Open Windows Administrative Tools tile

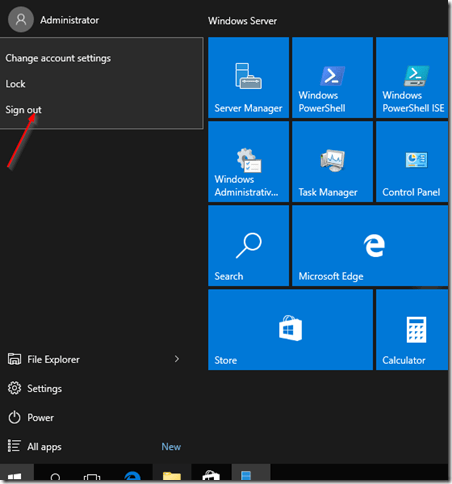point(248,162)
